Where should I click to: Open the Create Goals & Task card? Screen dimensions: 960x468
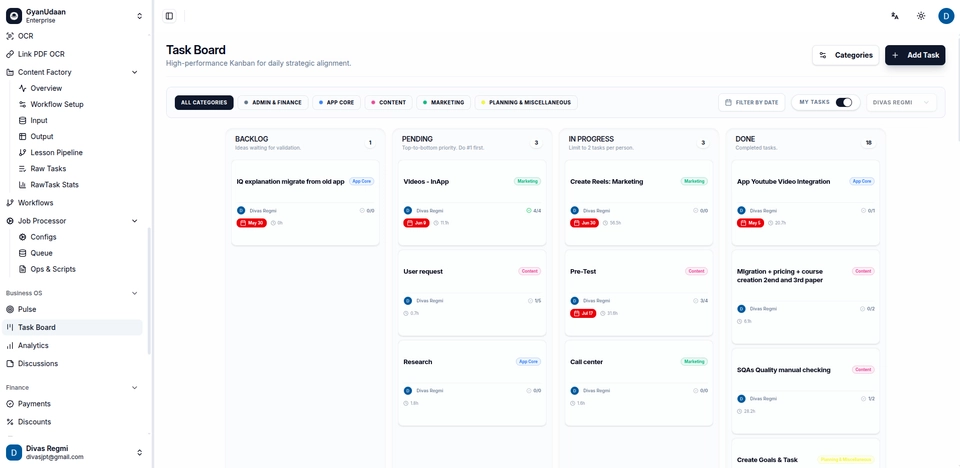pos(806,453)
